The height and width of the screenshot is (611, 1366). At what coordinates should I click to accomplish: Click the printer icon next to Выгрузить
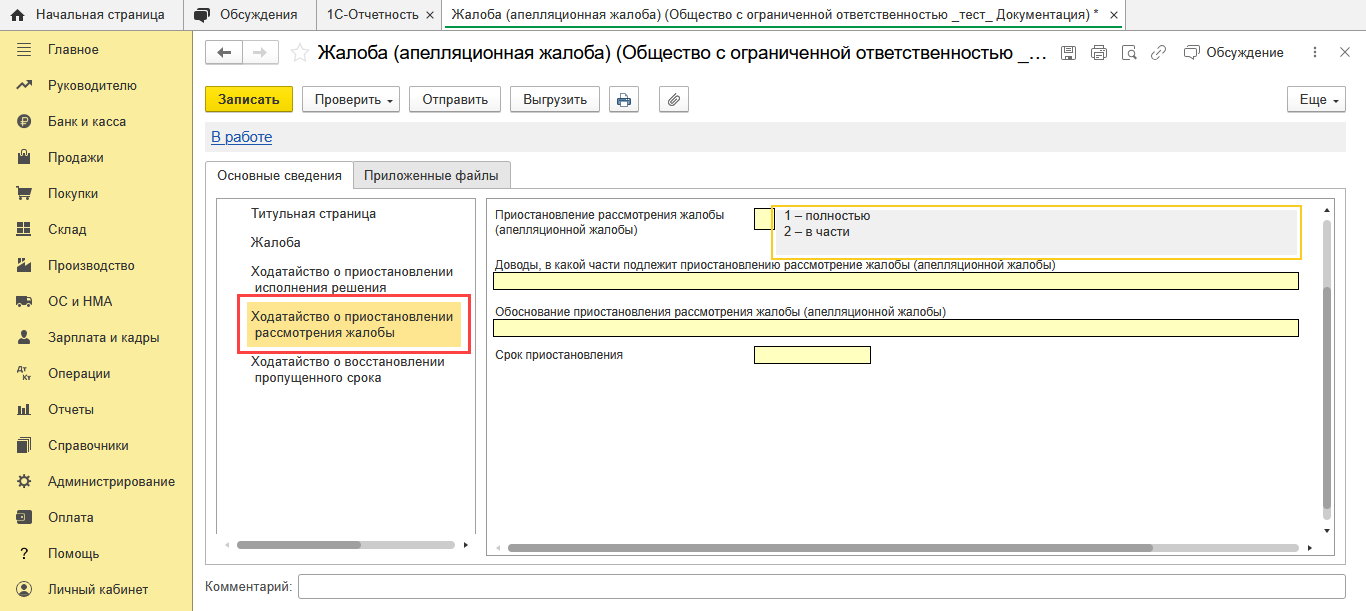(624, 100)
